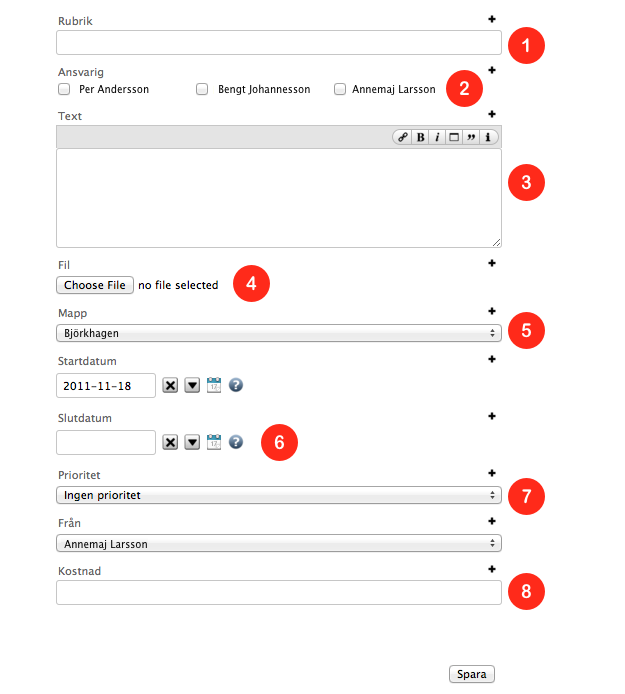The width and height of the screenshot is (625, 694).
Task: Open the calendar picker for Startdatum
Action: (214, 386)
